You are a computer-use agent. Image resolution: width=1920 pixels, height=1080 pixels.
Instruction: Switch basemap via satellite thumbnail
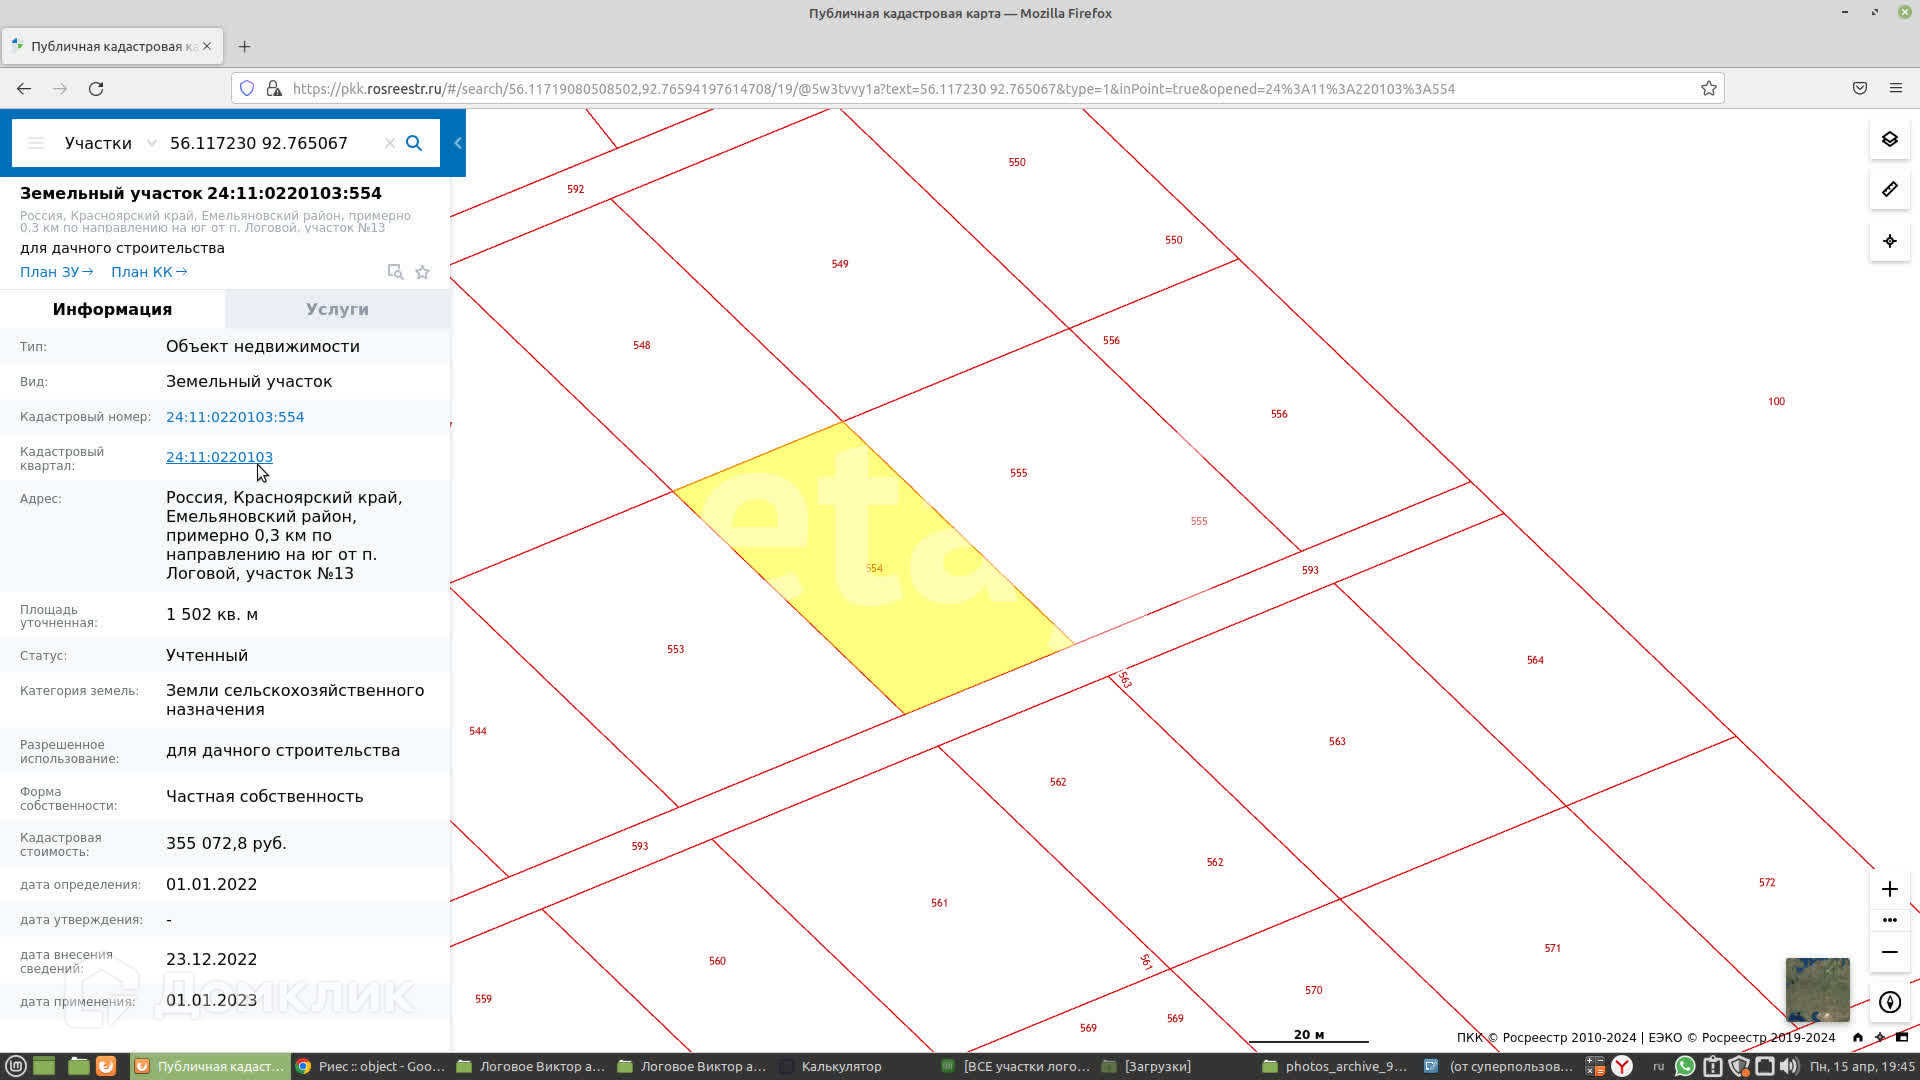click(1817, 989)
